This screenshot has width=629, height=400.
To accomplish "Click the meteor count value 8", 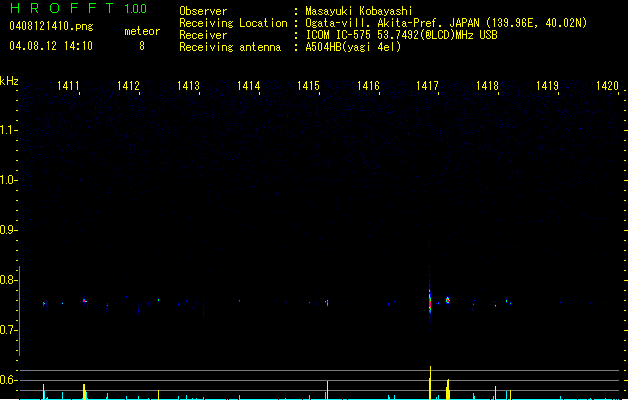I will (x=142, y=46).
